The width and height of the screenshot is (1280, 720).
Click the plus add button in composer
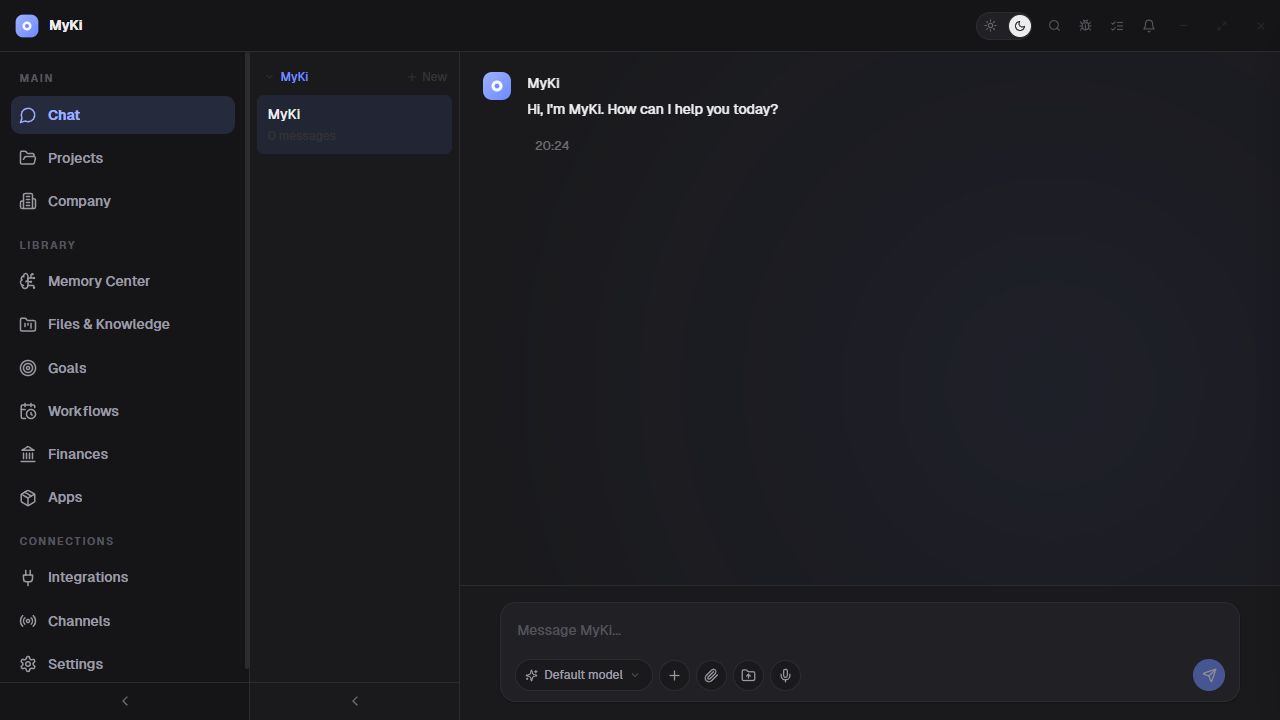point(674,675)
